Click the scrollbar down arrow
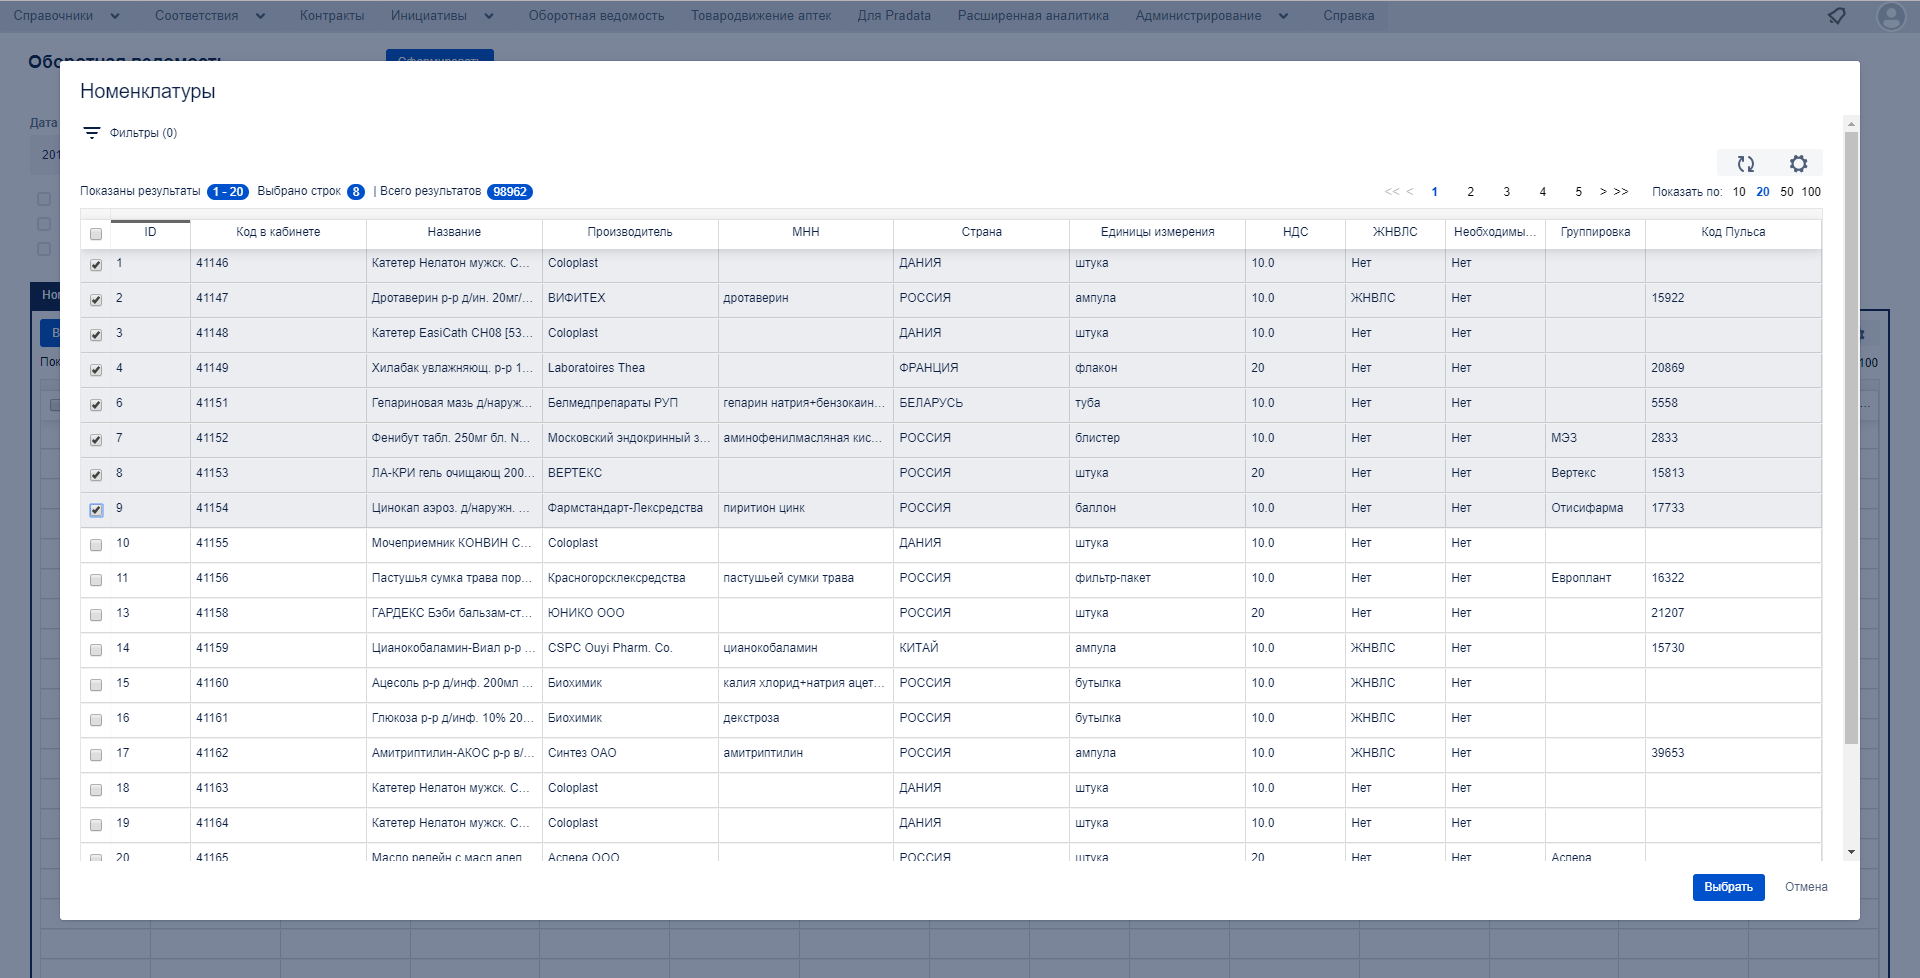This screenshot has height=978, width=1920. coord(1851,852)
